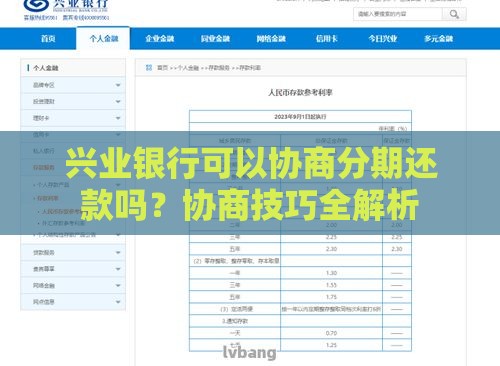This screenshot has height=366, width=500.
Task: Open the 首页 navigation tab
Action: tap(48, 39)
